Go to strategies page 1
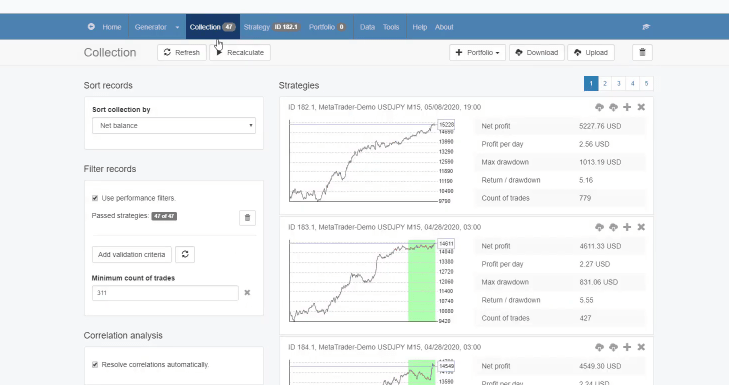This screenshot has height=385, width=729. click(591, 84)
